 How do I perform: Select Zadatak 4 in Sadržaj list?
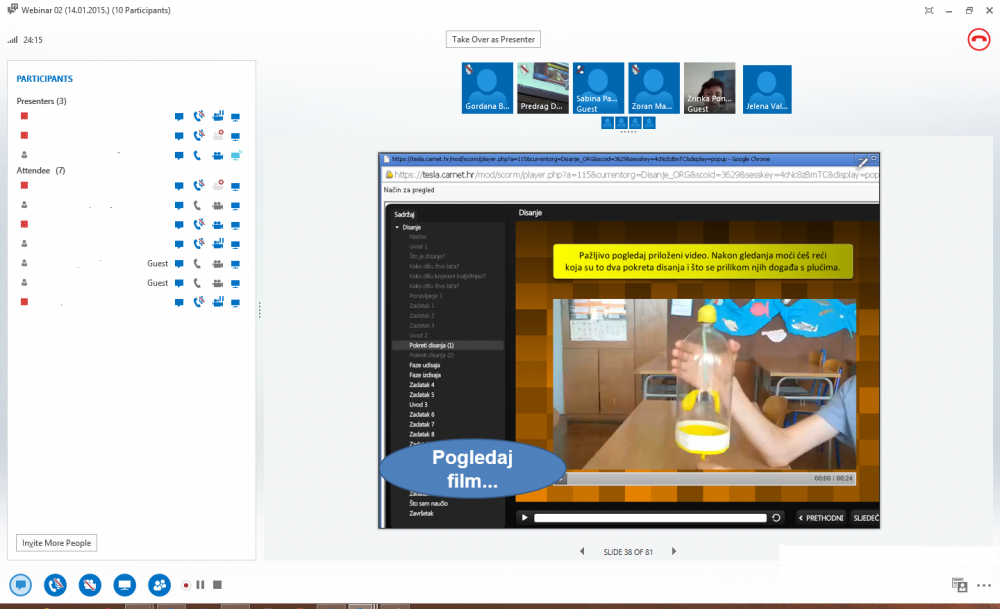point(422,385)
